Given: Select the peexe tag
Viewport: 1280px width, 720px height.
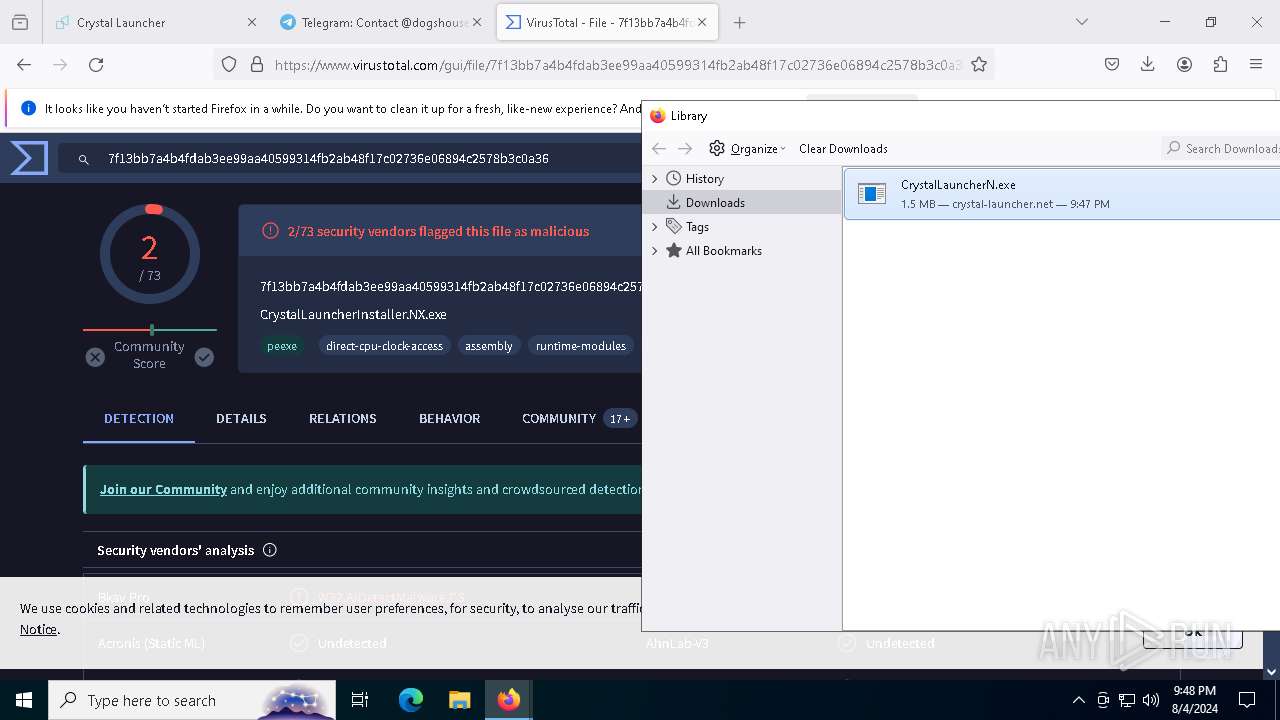Looking at the screenshot, I should 282,346.
